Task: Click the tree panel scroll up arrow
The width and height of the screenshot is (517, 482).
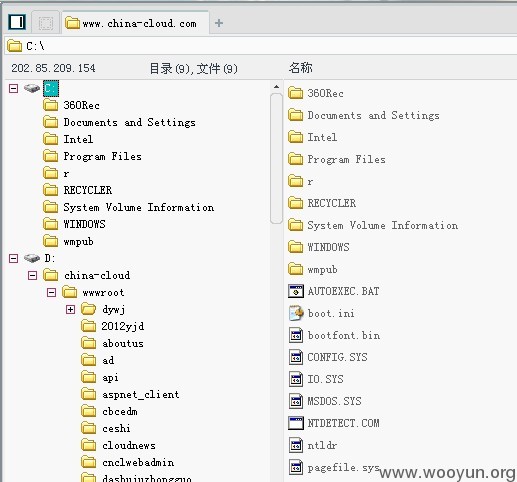Action: (276, 87)
